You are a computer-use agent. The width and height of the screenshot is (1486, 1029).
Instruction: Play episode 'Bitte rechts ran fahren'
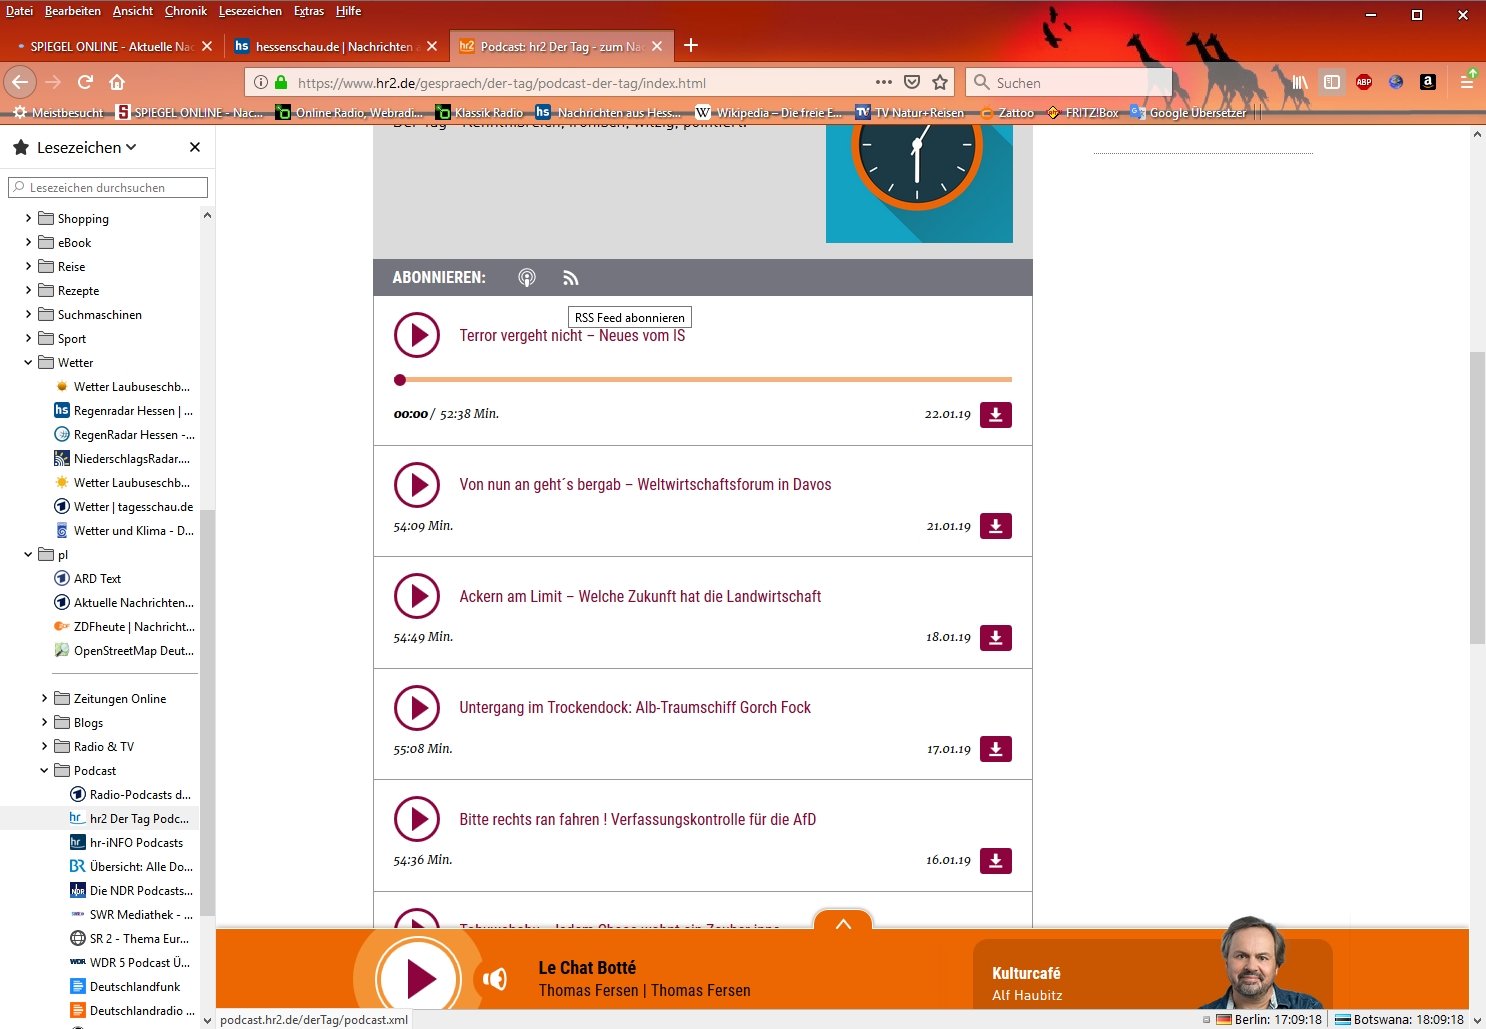point(417,819)
